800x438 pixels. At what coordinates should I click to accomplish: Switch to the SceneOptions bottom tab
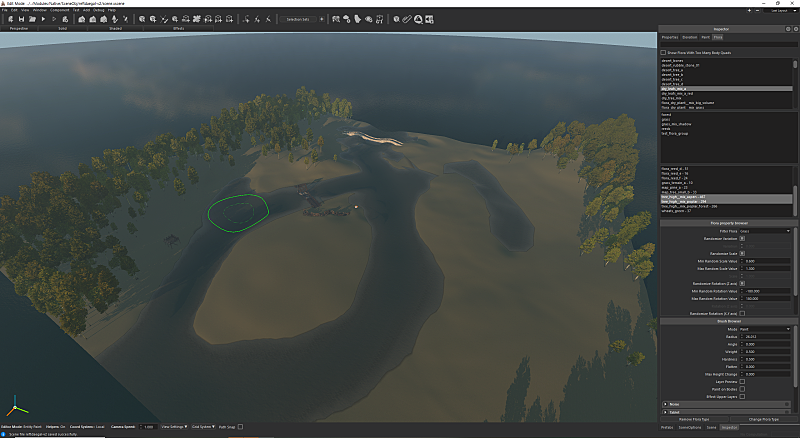690,428
